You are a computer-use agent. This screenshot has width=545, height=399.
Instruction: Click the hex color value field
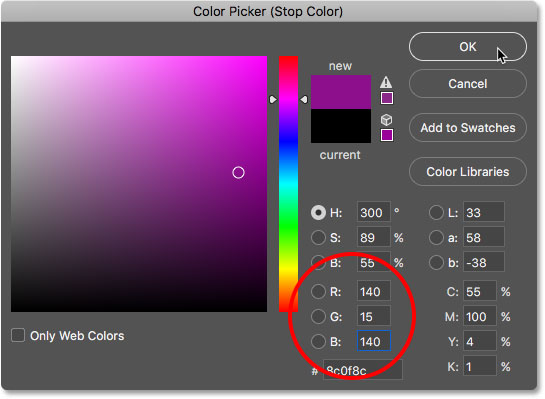tap(363, 370)
